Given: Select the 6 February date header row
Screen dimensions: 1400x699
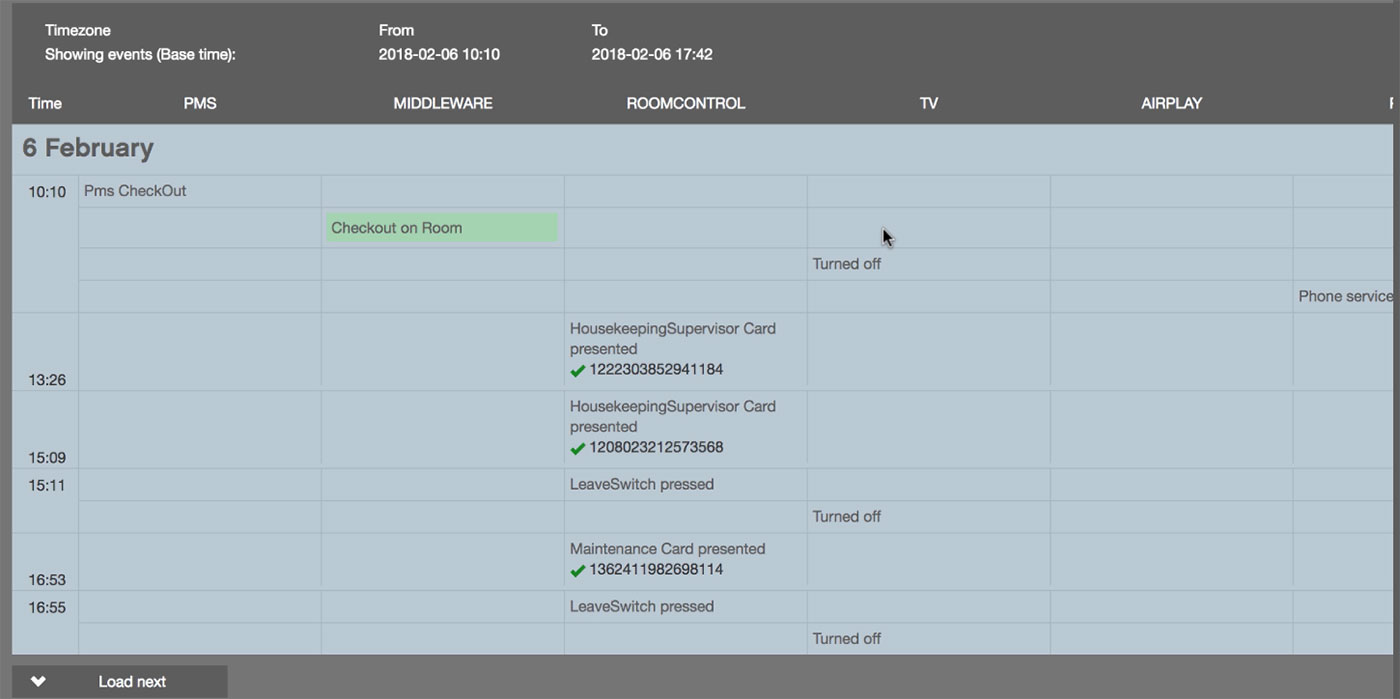Looking at the screenshot, I should [90, 147].
